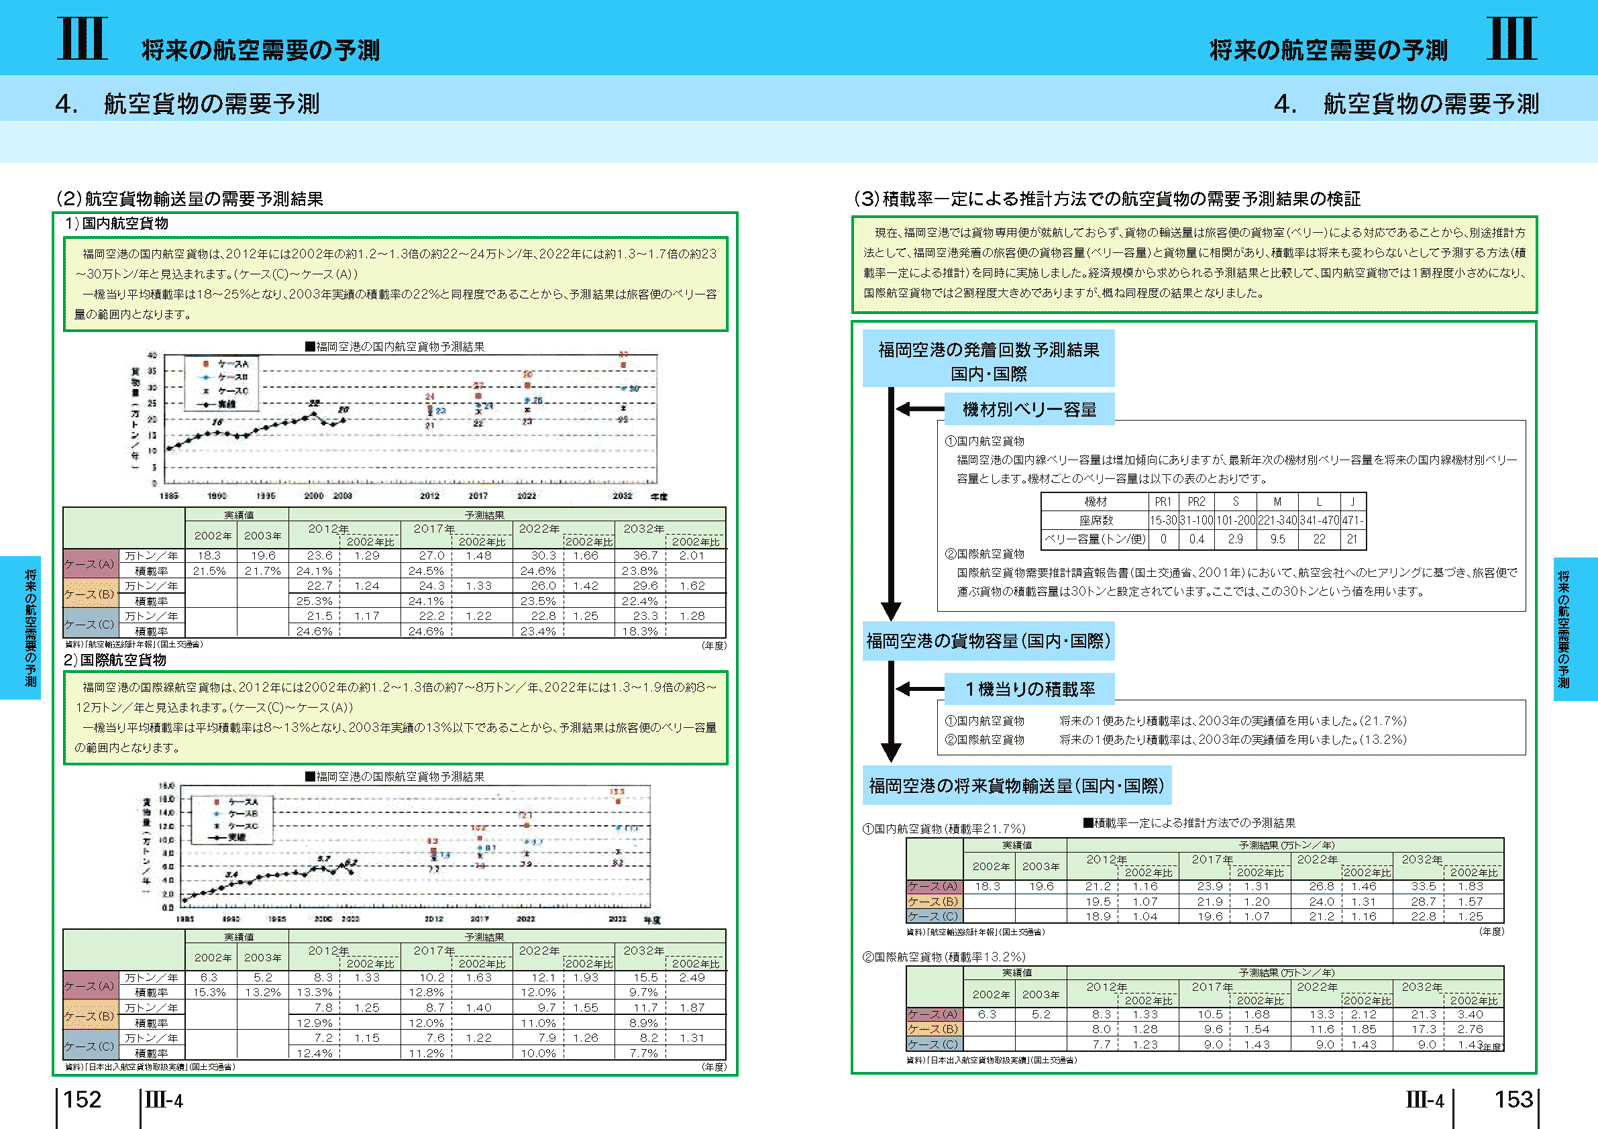Click cell '1.83' in constant-load-factor domestic table

[x=1470, y=887]
